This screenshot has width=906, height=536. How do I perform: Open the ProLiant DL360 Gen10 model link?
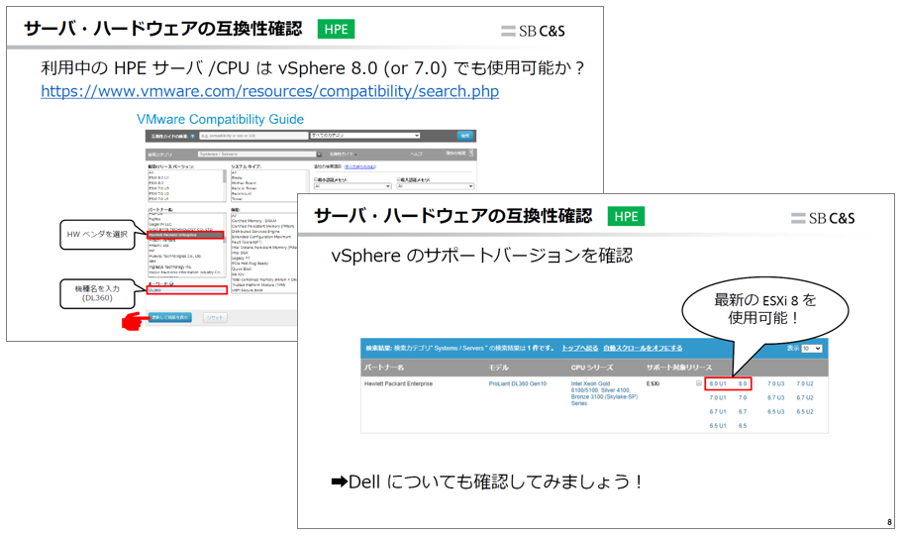coord(517,384)
